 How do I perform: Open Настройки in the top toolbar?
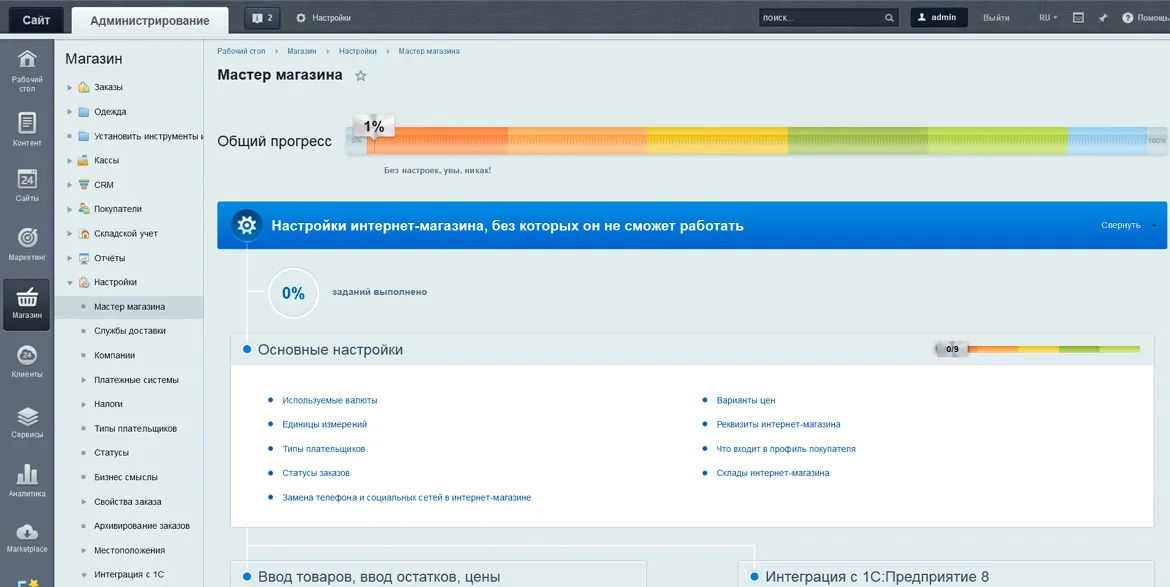tap(324, 18)
